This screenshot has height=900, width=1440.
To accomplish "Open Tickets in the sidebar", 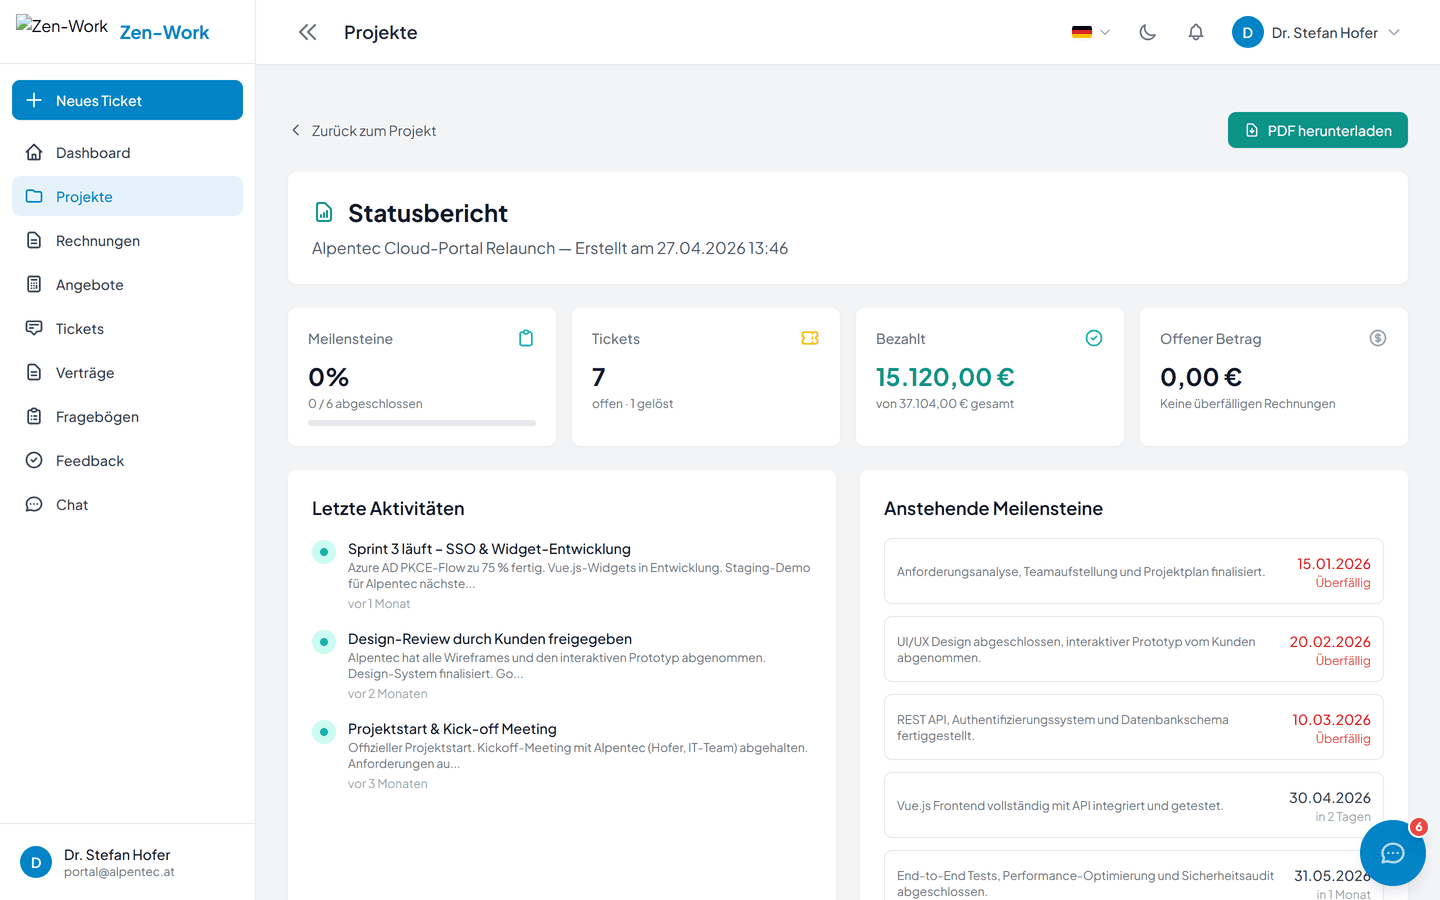I will (x=127, y=328).
